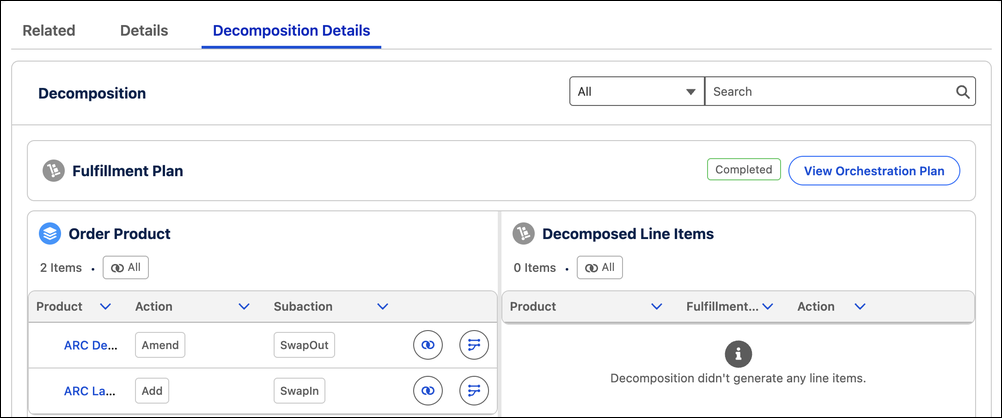The height and width of the screenshot is (418, 1002).
Task: Click the Decomposed Line Items heading text
Action: pyautogui.click(x=628, y=234)
